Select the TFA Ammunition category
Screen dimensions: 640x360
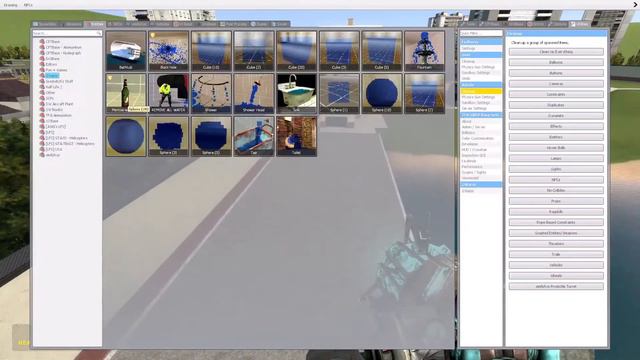click(58, 116)
